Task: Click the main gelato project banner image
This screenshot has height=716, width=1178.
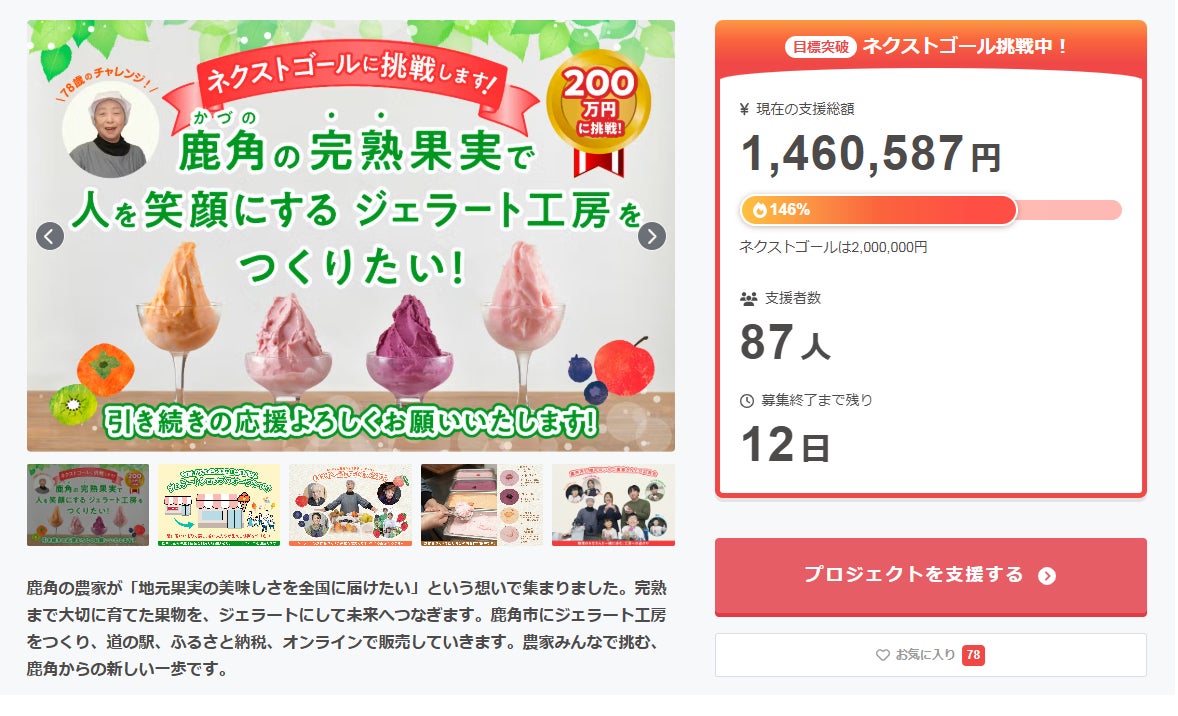Action: pos(350,300)
